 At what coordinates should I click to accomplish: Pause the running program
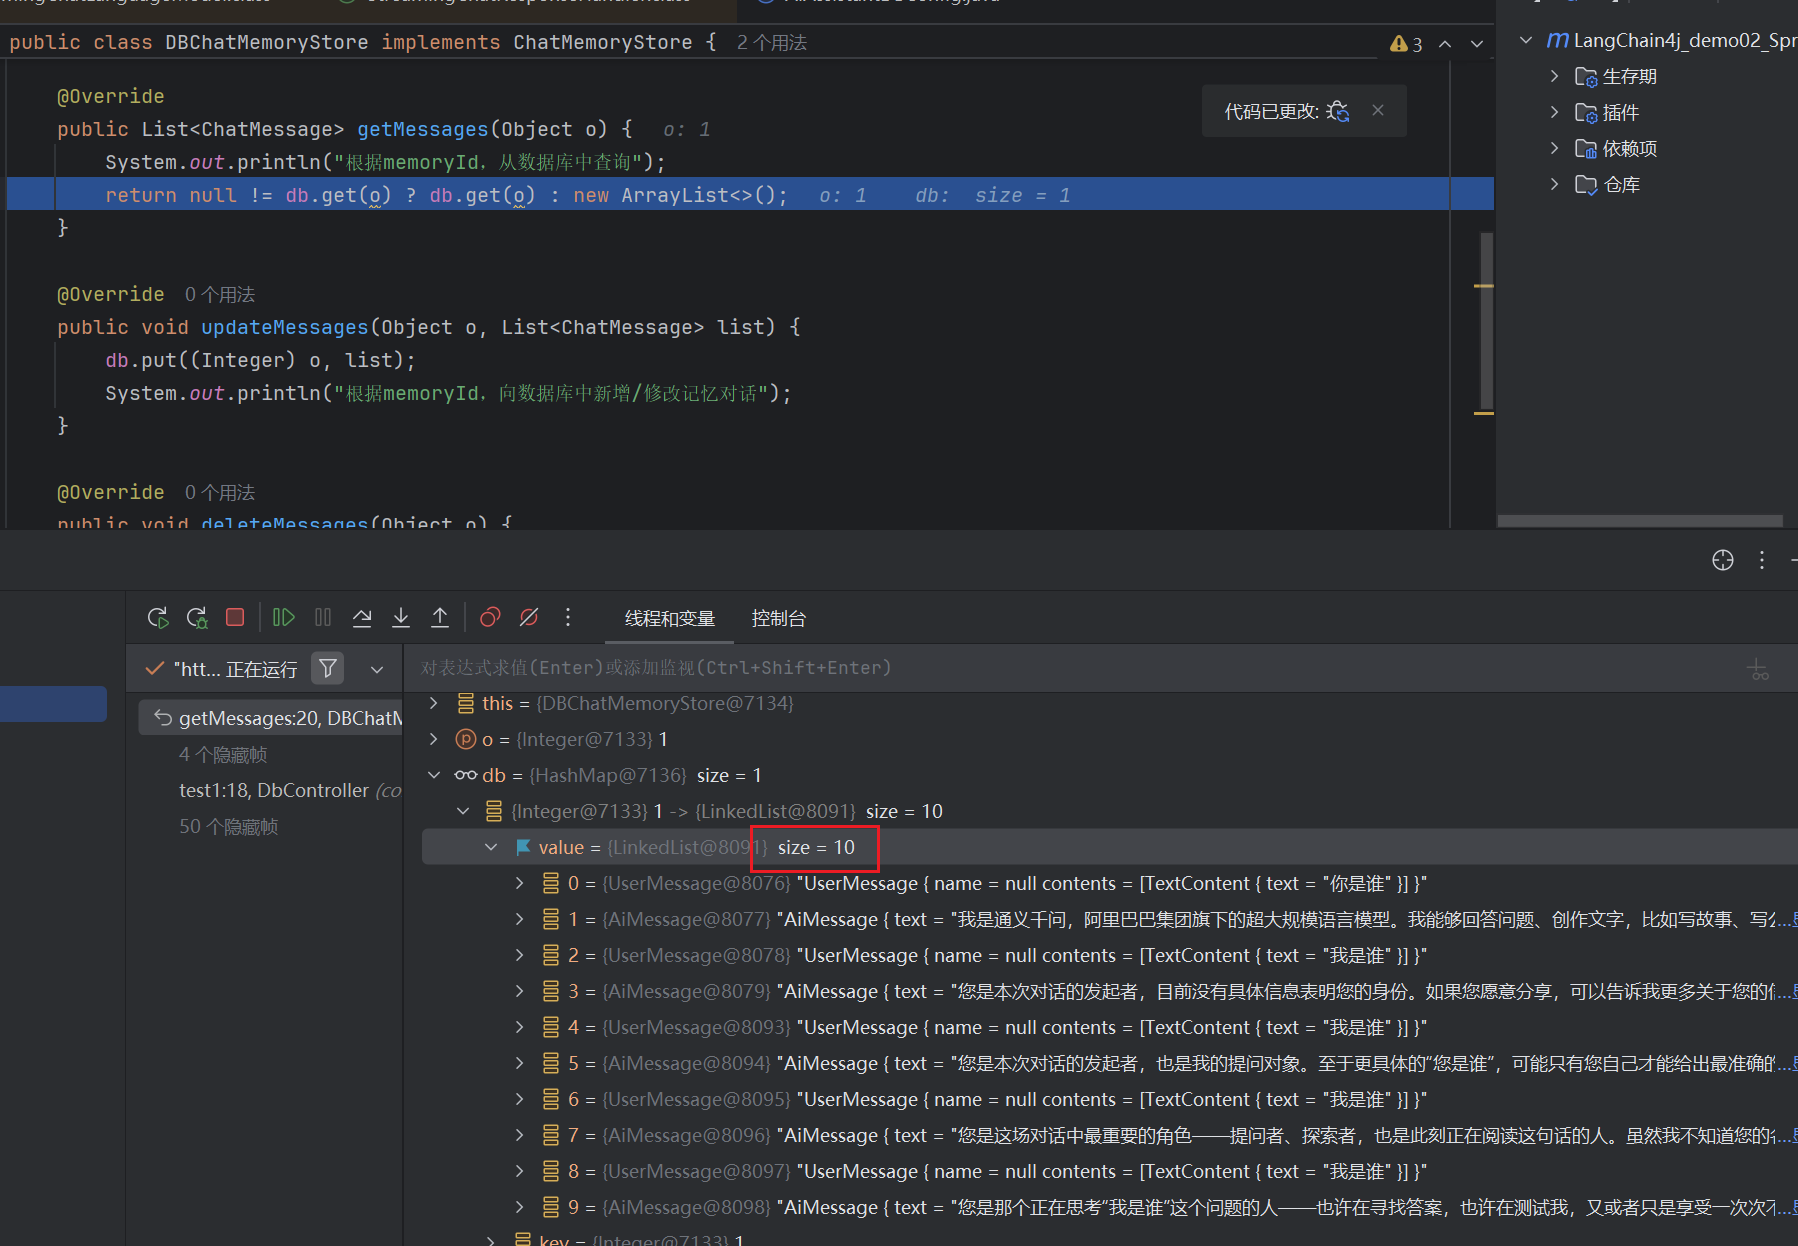pyautogui.click(x=323, y=618)
